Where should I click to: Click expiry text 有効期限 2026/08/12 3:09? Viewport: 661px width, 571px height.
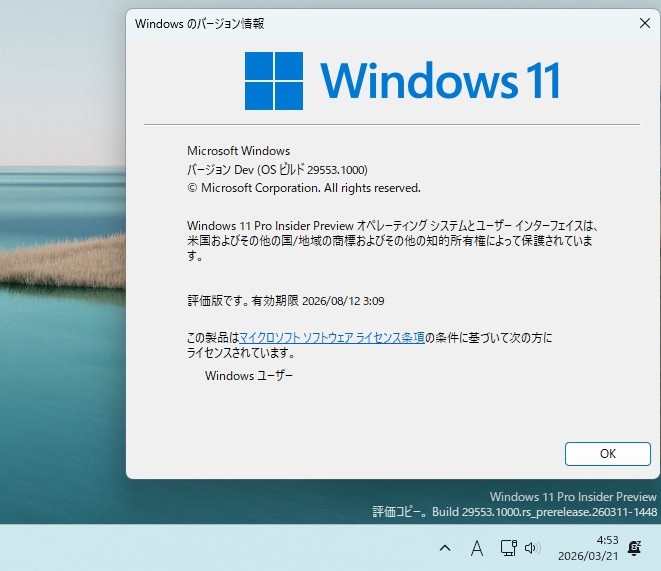(318, 301)
